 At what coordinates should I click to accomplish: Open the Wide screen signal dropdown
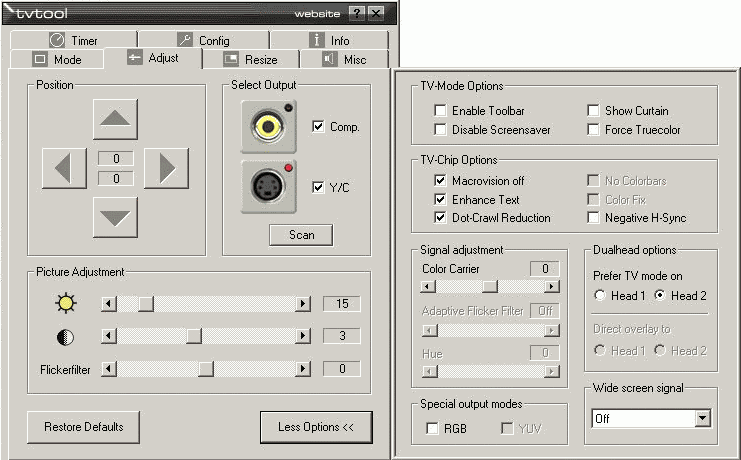click(x=702, y=418)
